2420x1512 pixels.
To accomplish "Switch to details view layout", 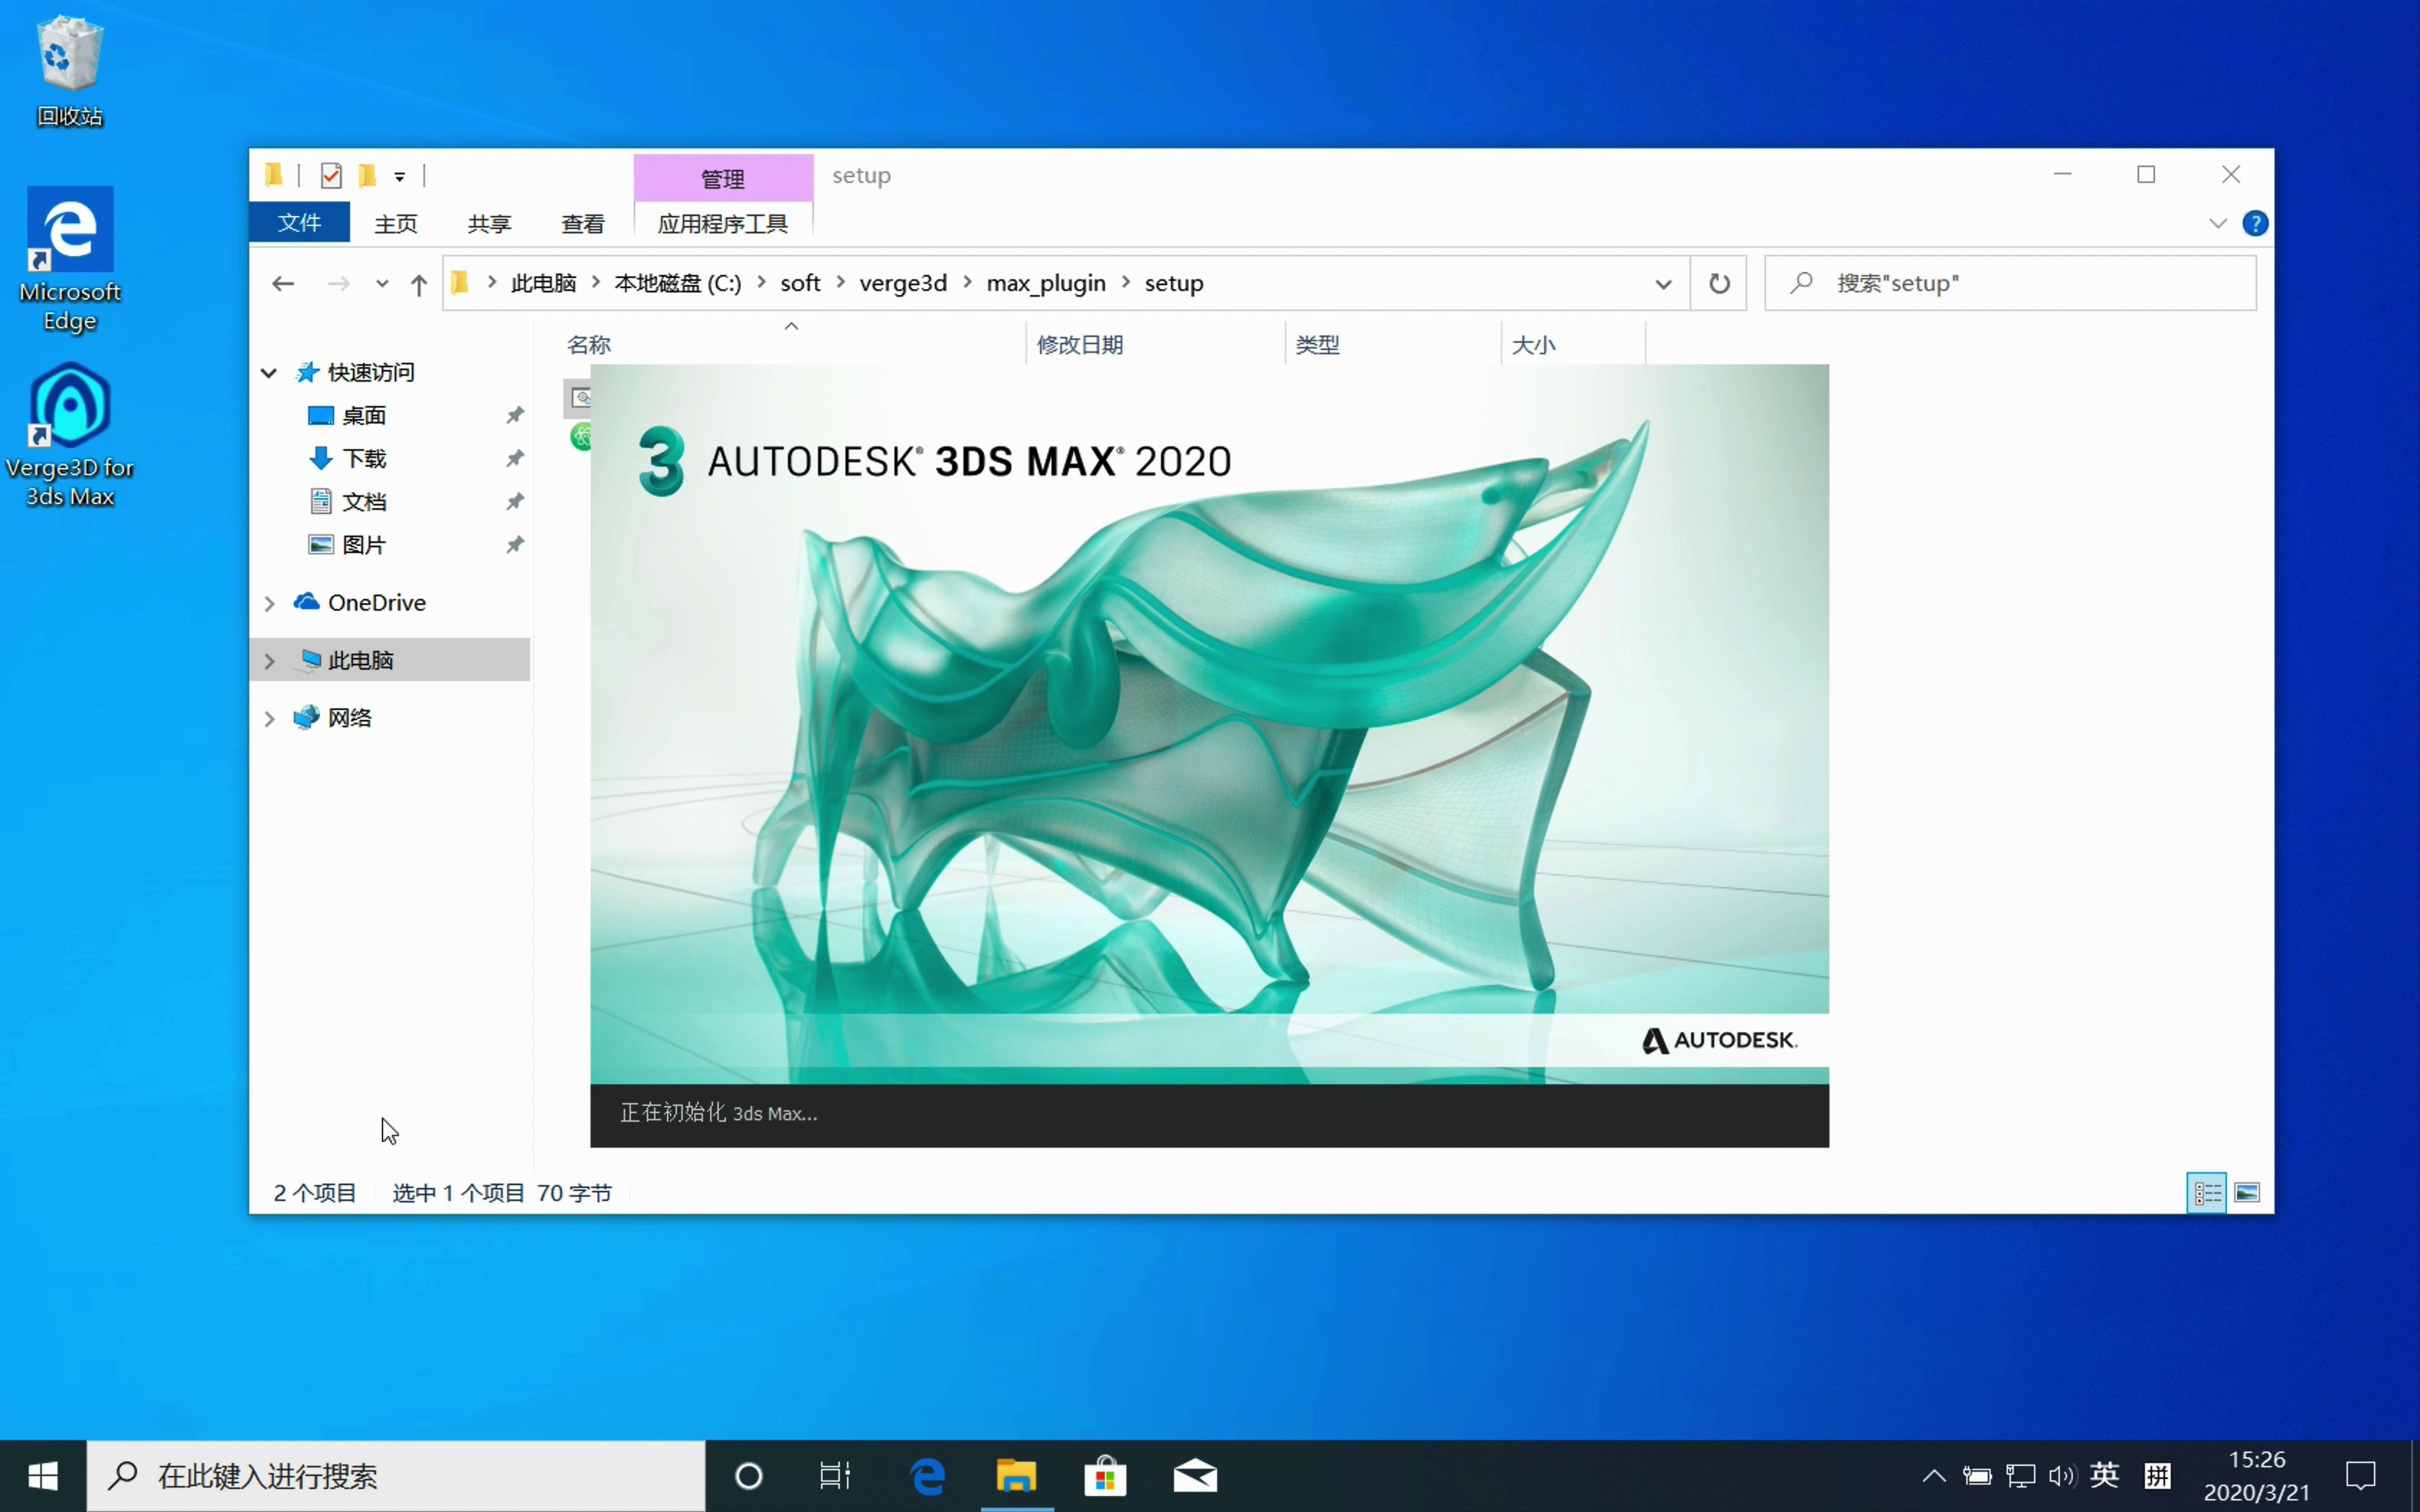I will [2207, 1193].
